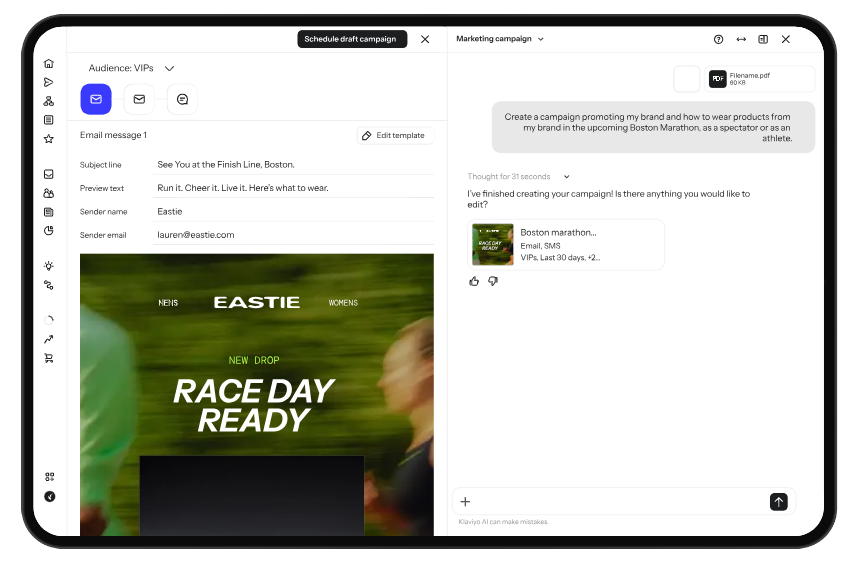Give thumbs up to the response

coord(474,282)
